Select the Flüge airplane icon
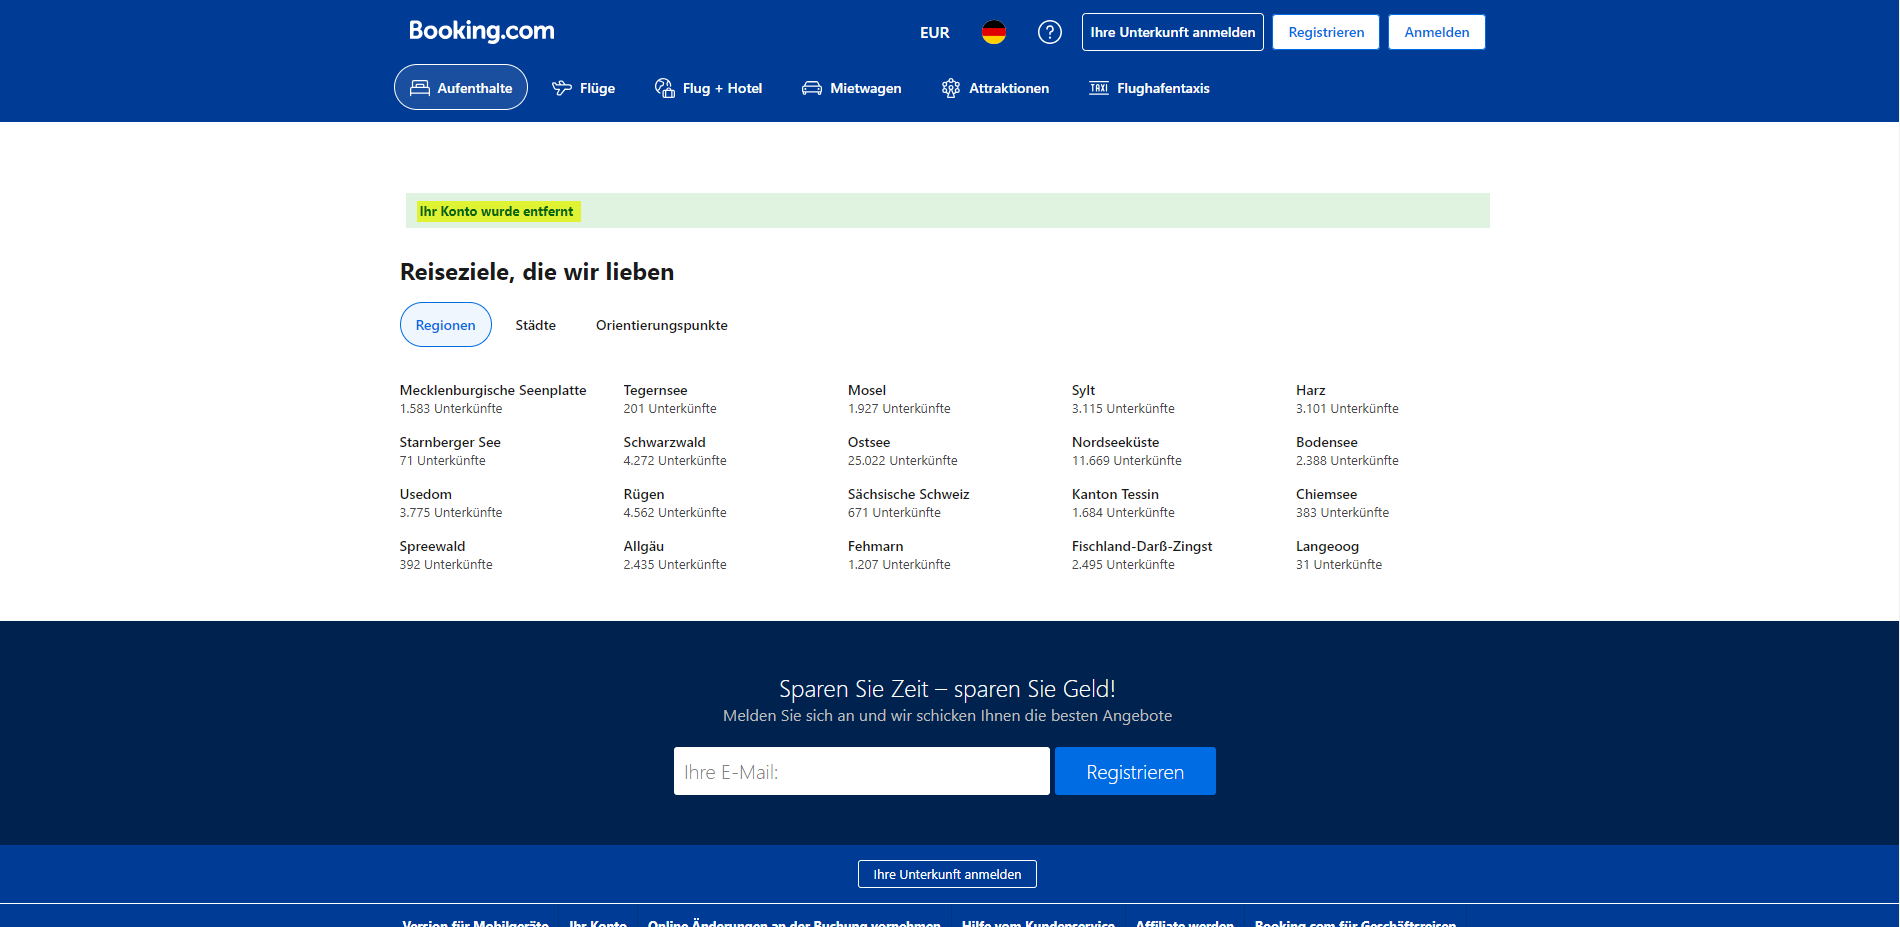The image size is (1900, 927). click(562, 88)
